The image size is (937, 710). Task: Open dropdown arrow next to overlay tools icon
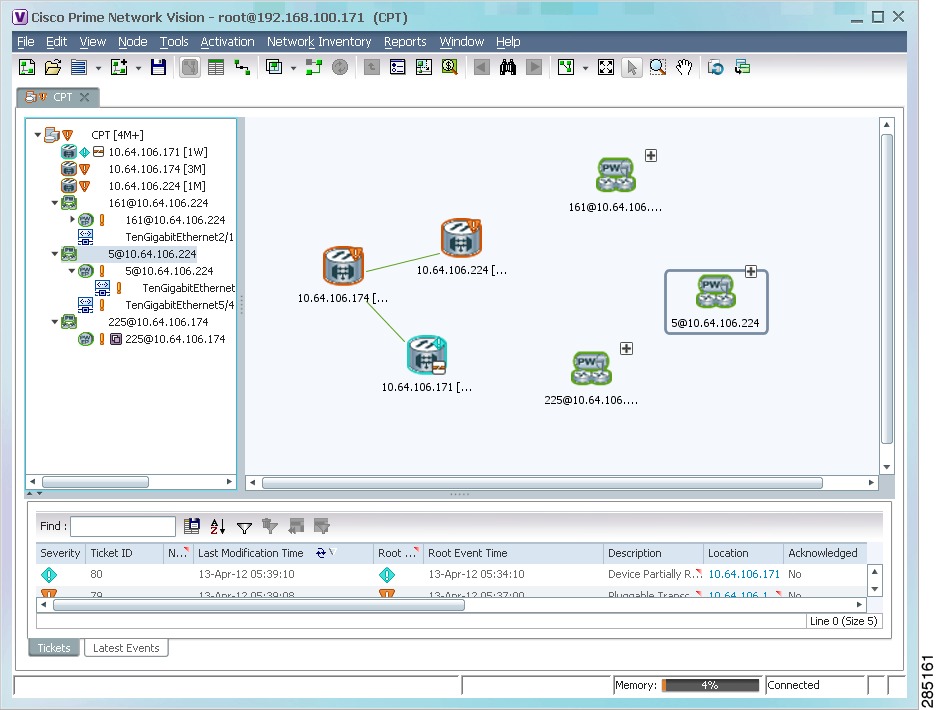click(x=293, y=68)
